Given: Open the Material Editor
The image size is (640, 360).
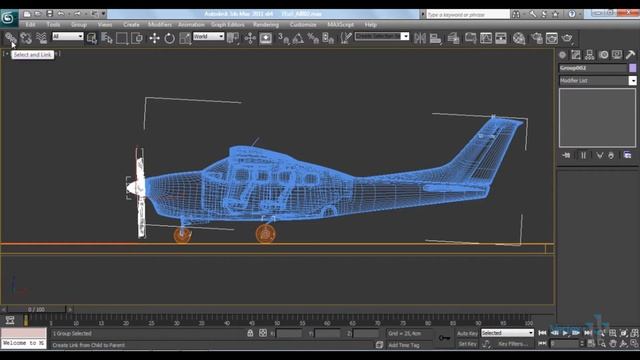Looking at the screenshot, I should 519,38.
